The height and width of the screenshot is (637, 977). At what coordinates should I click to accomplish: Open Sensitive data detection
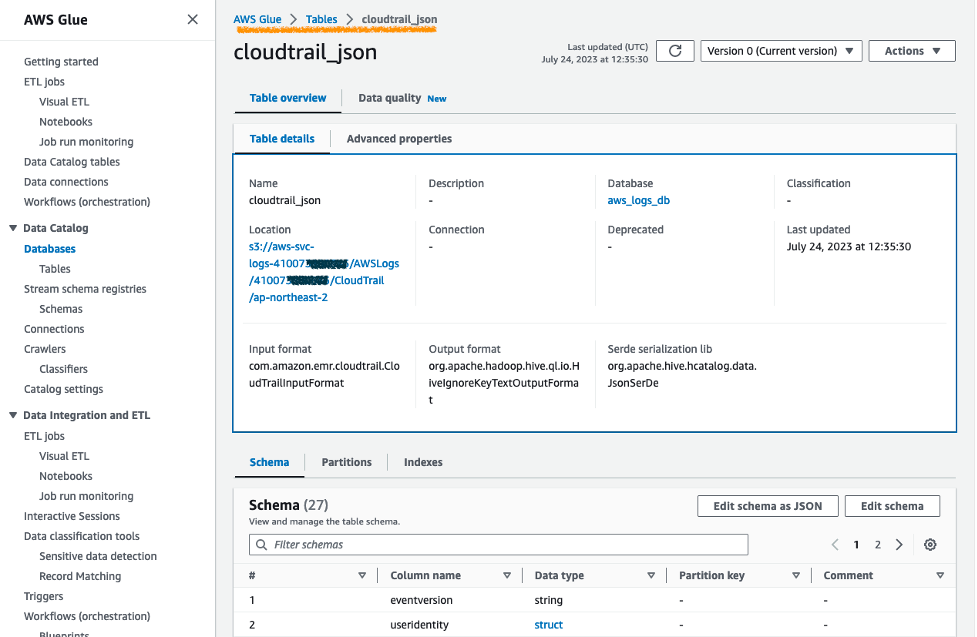(x=98, y=556)
